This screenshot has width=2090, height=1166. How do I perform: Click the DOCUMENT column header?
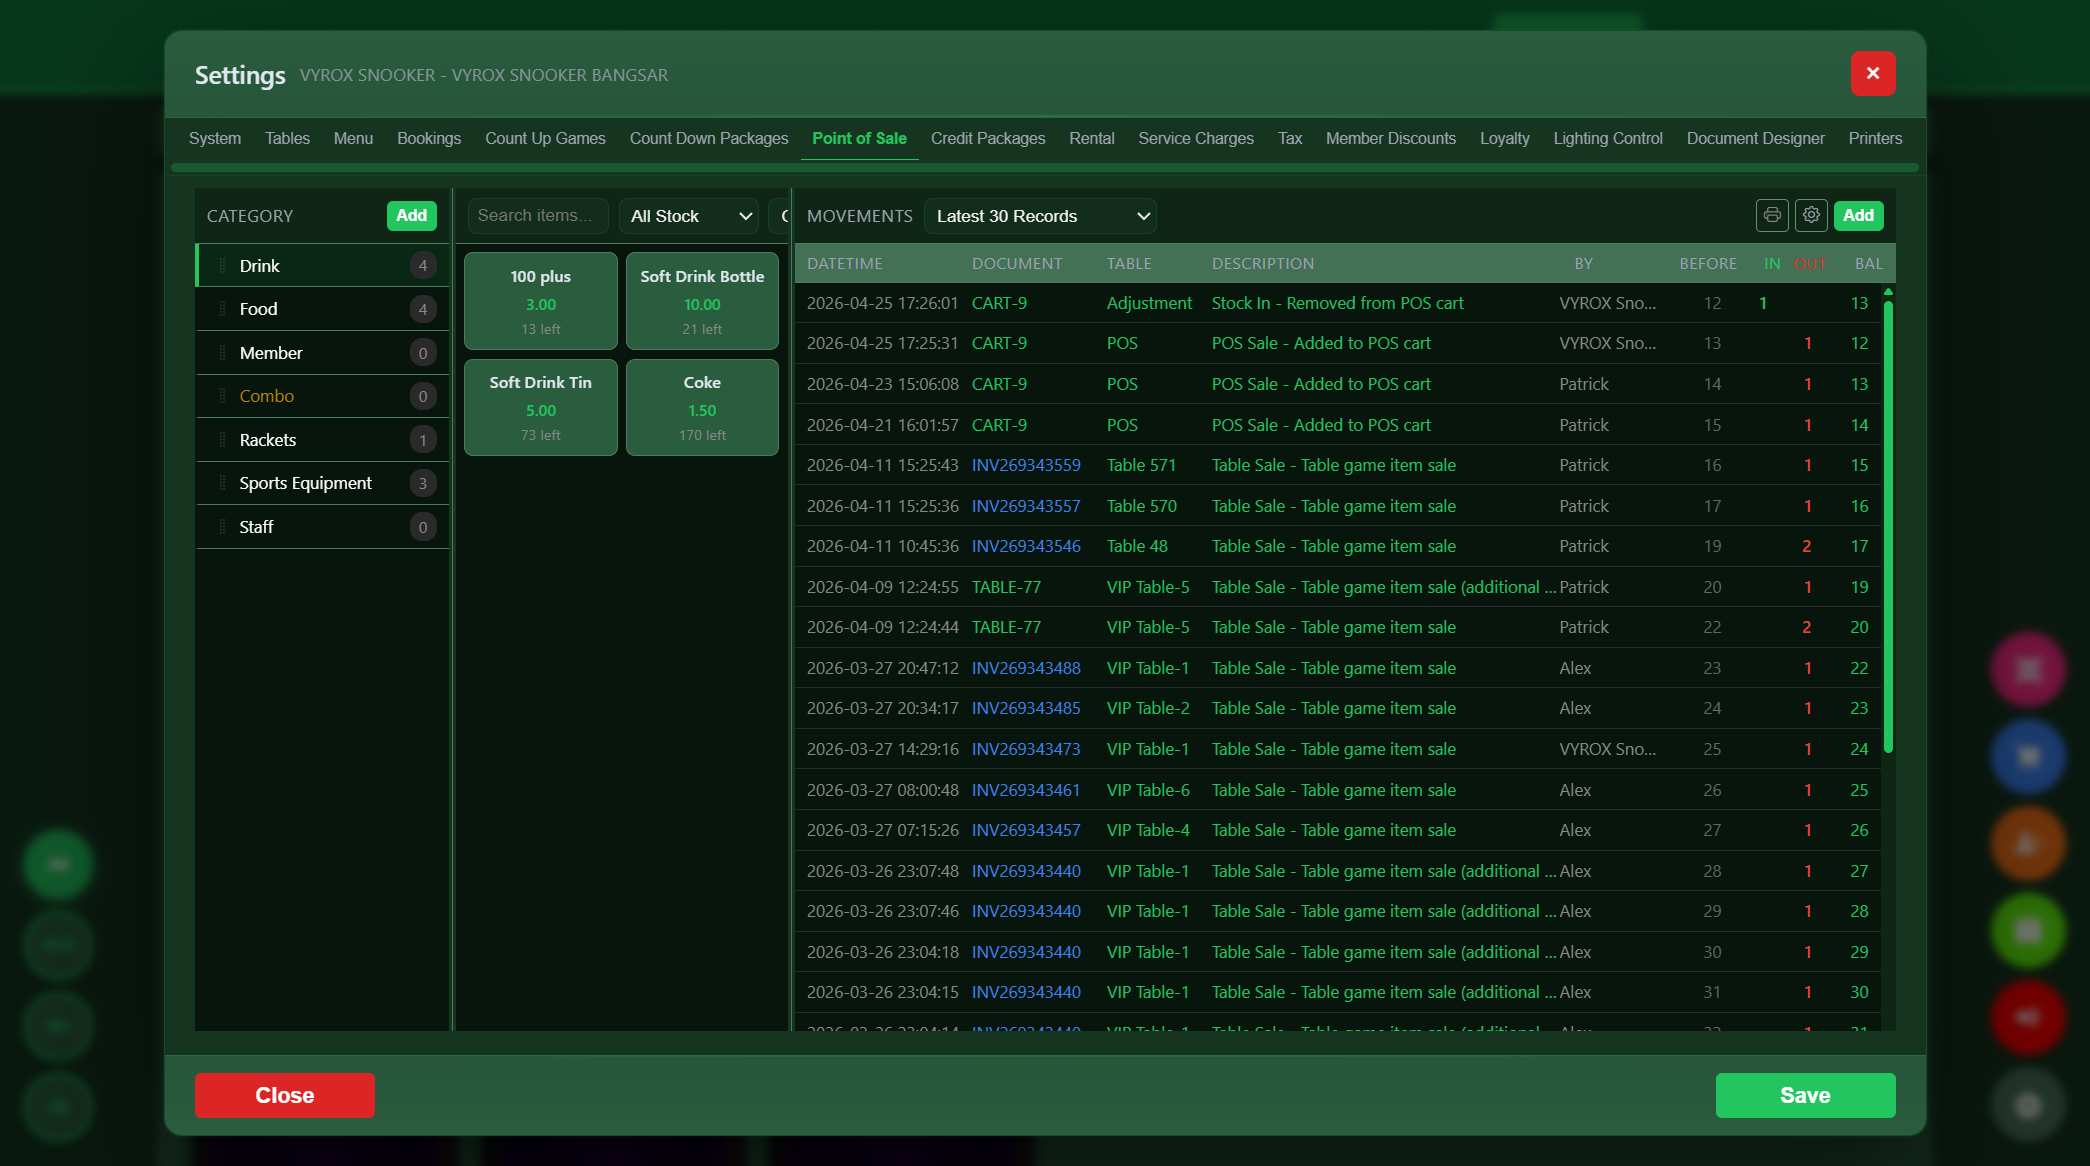(1017, 264)
